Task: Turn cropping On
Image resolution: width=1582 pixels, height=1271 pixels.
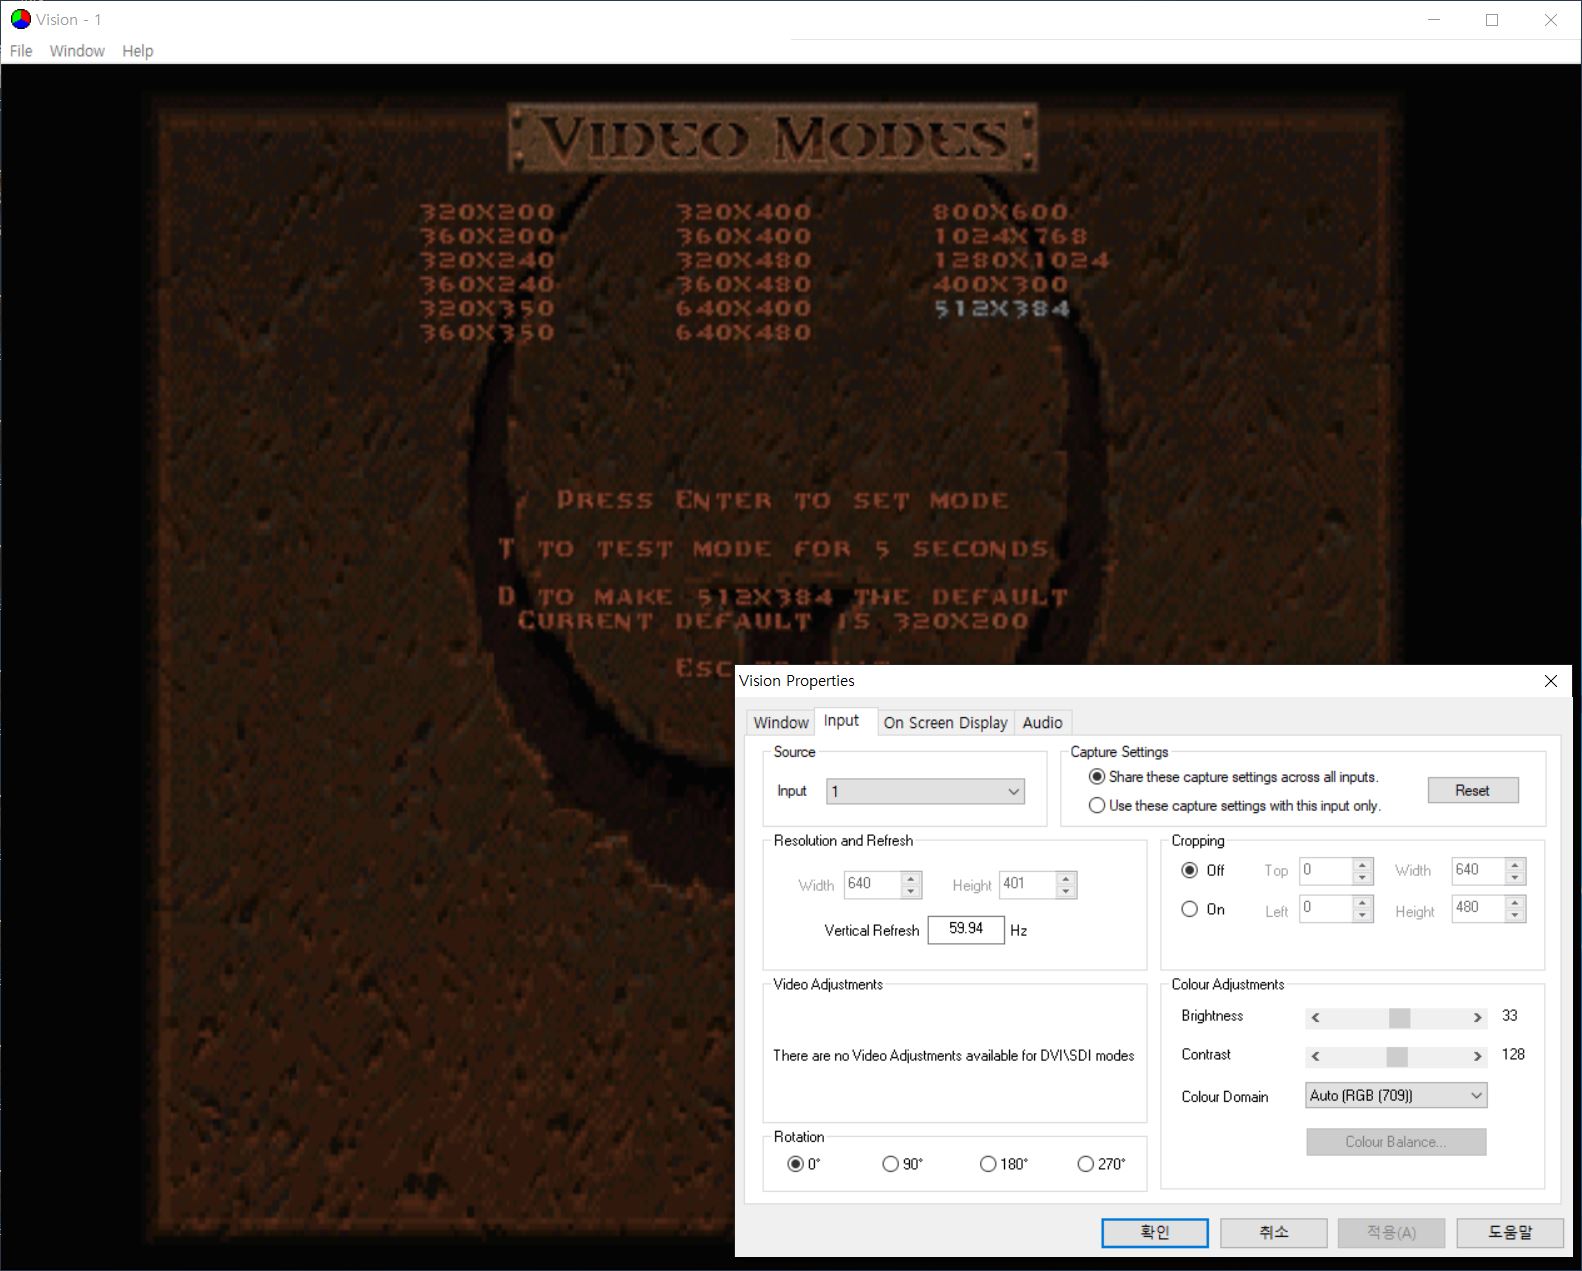Action: tap(1202, 909)
